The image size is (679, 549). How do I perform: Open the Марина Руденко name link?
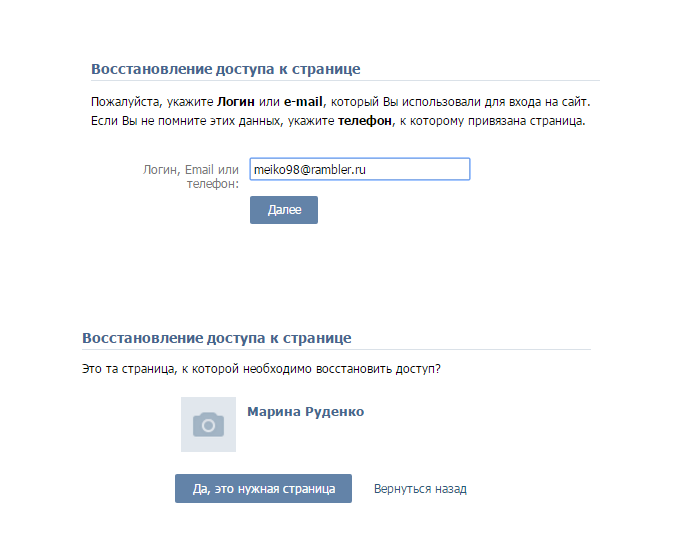click(305, 411)
